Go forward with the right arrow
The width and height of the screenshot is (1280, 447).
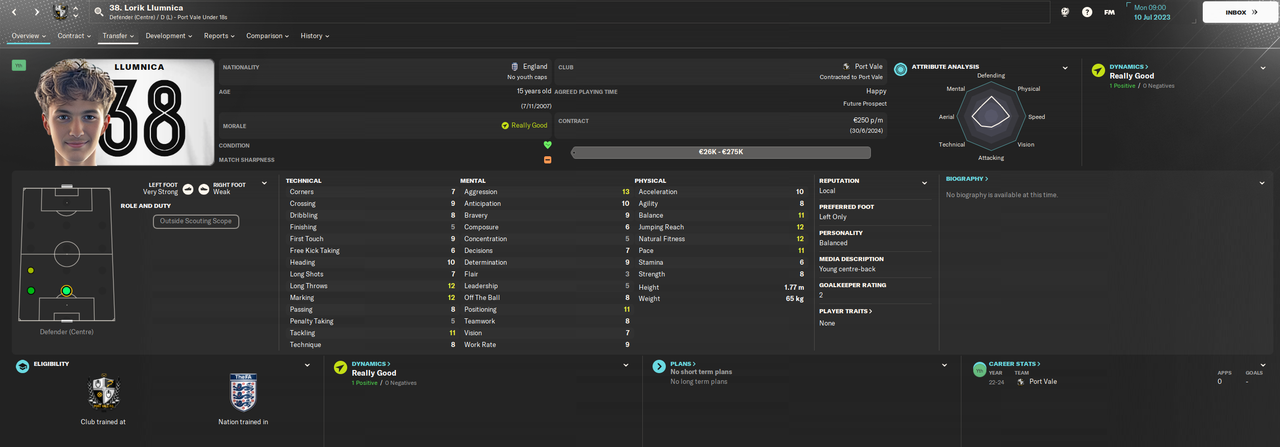pos(37,12)
